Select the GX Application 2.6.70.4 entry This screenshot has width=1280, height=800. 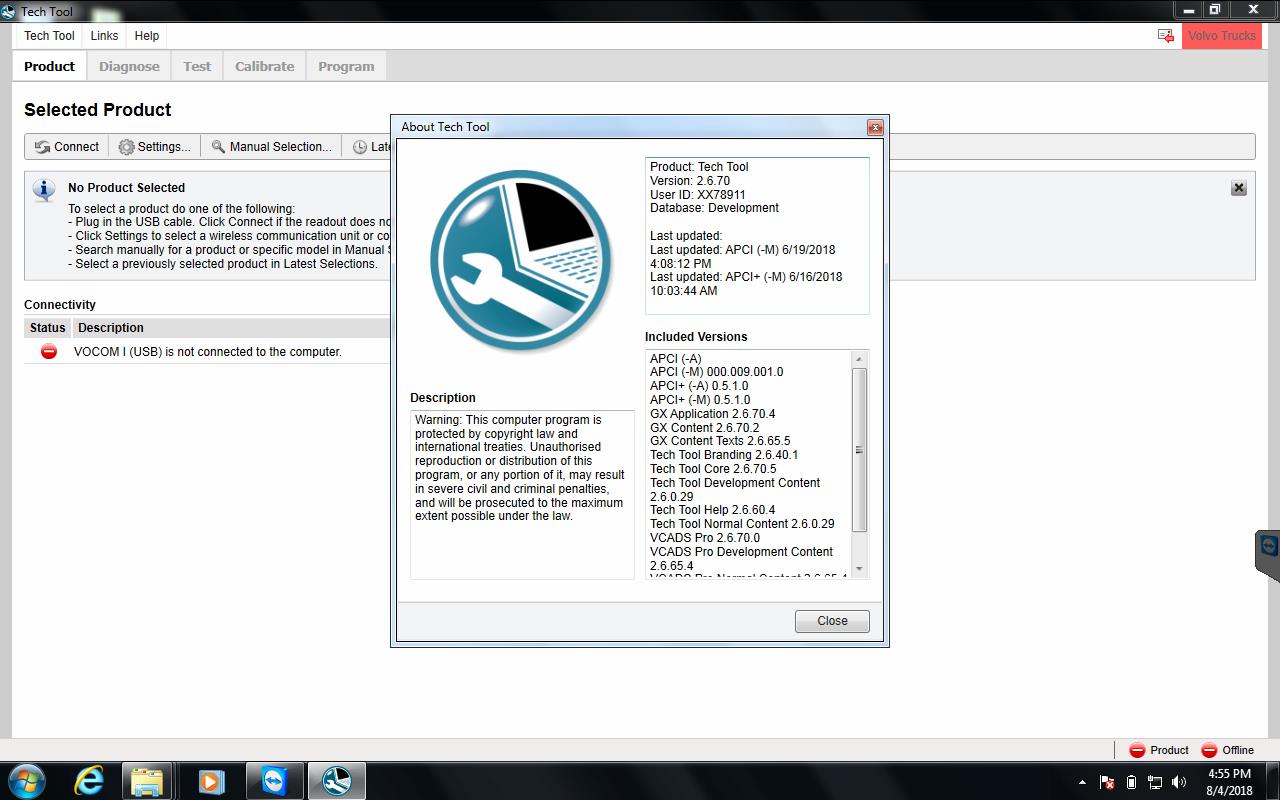tap(712, 414)
